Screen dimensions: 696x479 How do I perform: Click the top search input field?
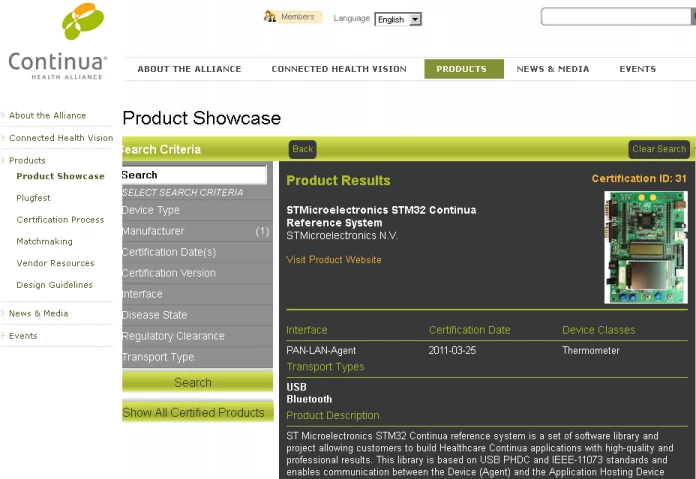(616, 16)
